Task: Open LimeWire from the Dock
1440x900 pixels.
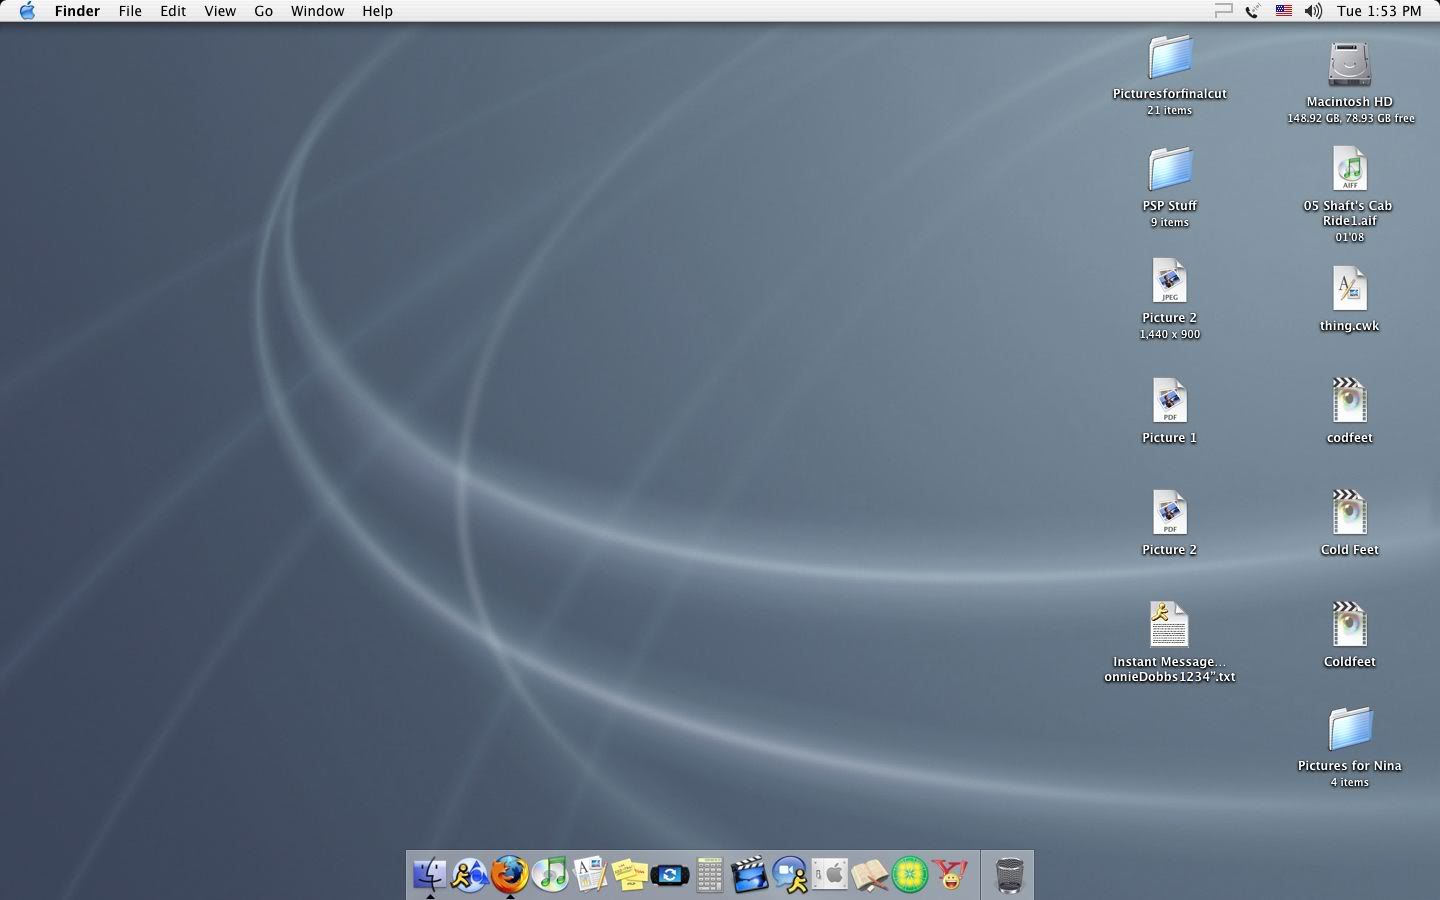Action: (910, 875)
